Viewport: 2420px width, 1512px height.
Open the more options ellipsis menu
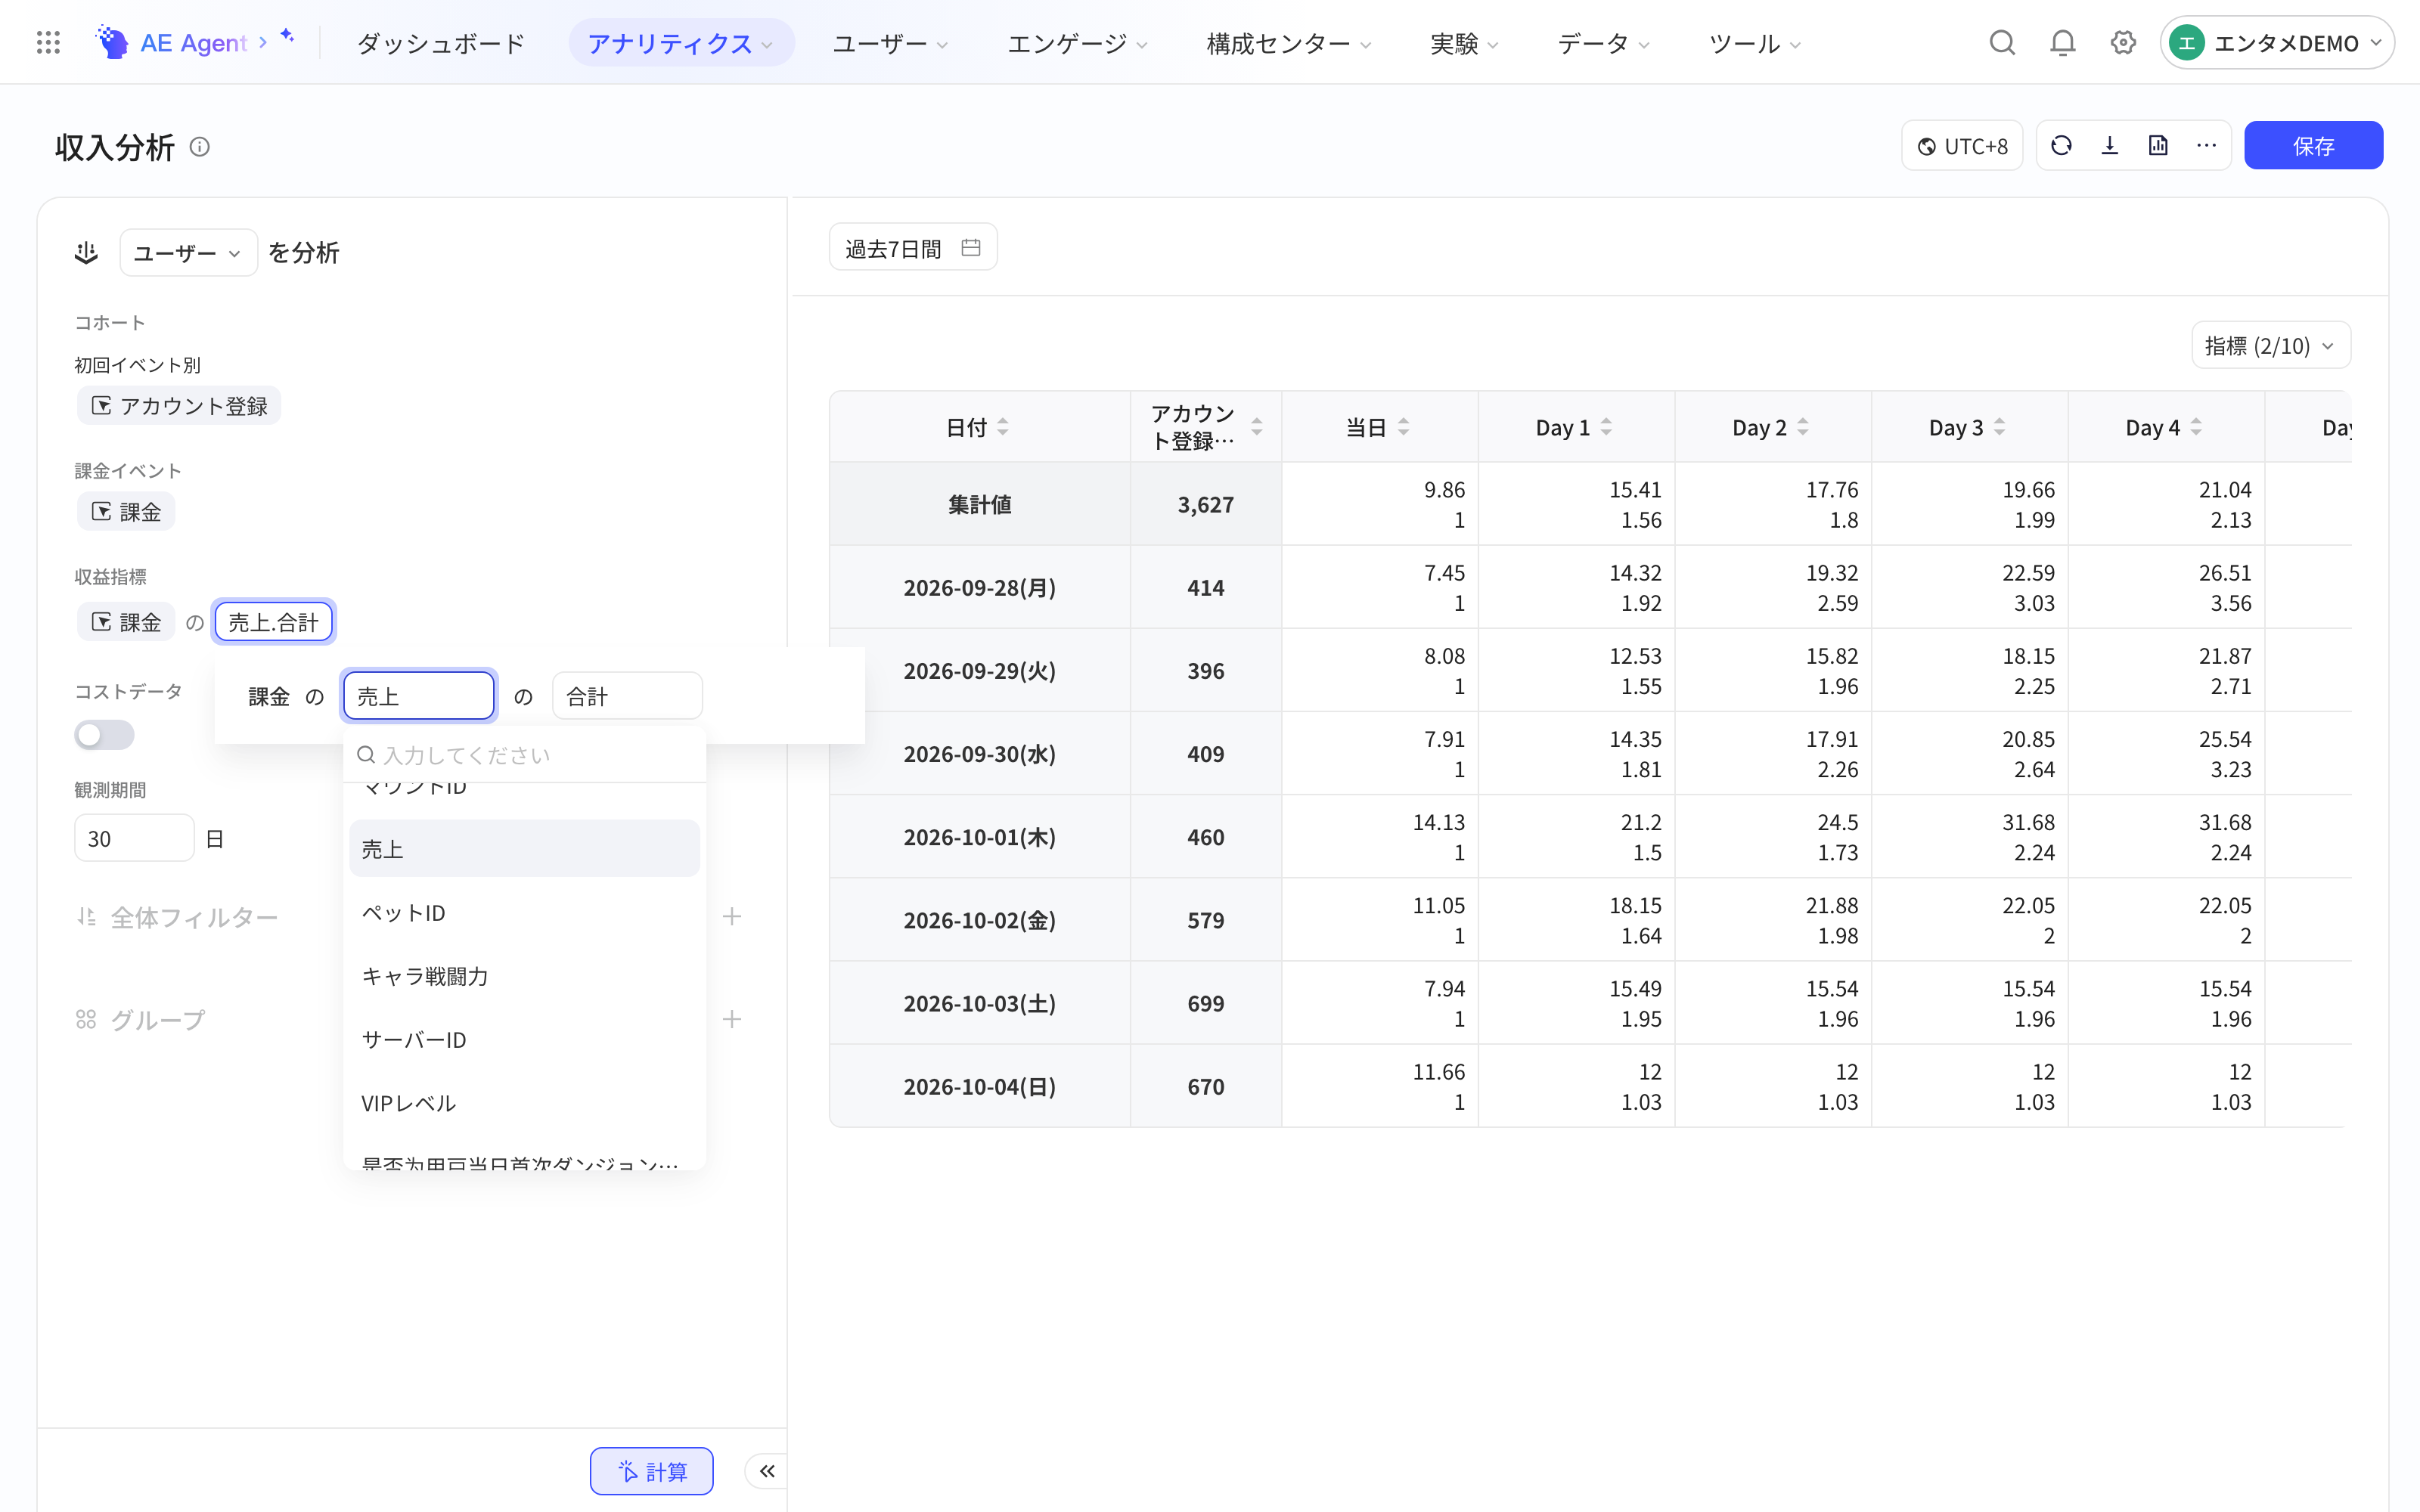pos(2206,146)
